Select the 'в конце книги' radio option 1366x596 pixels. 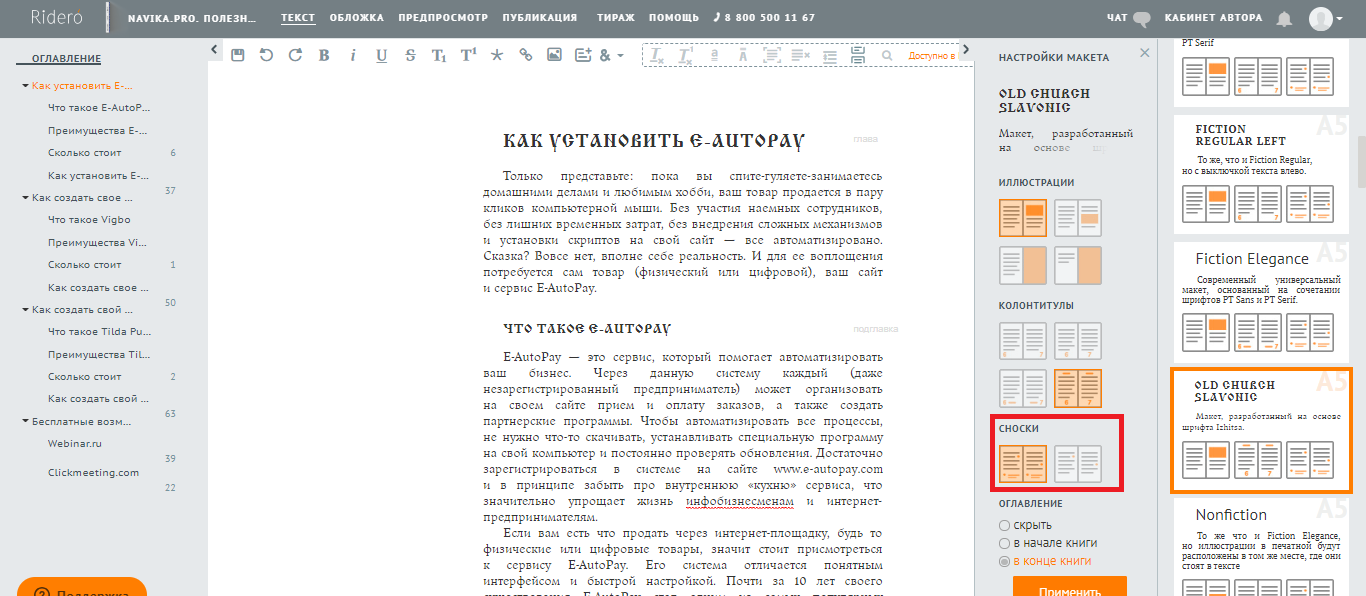coord(1005,561)
